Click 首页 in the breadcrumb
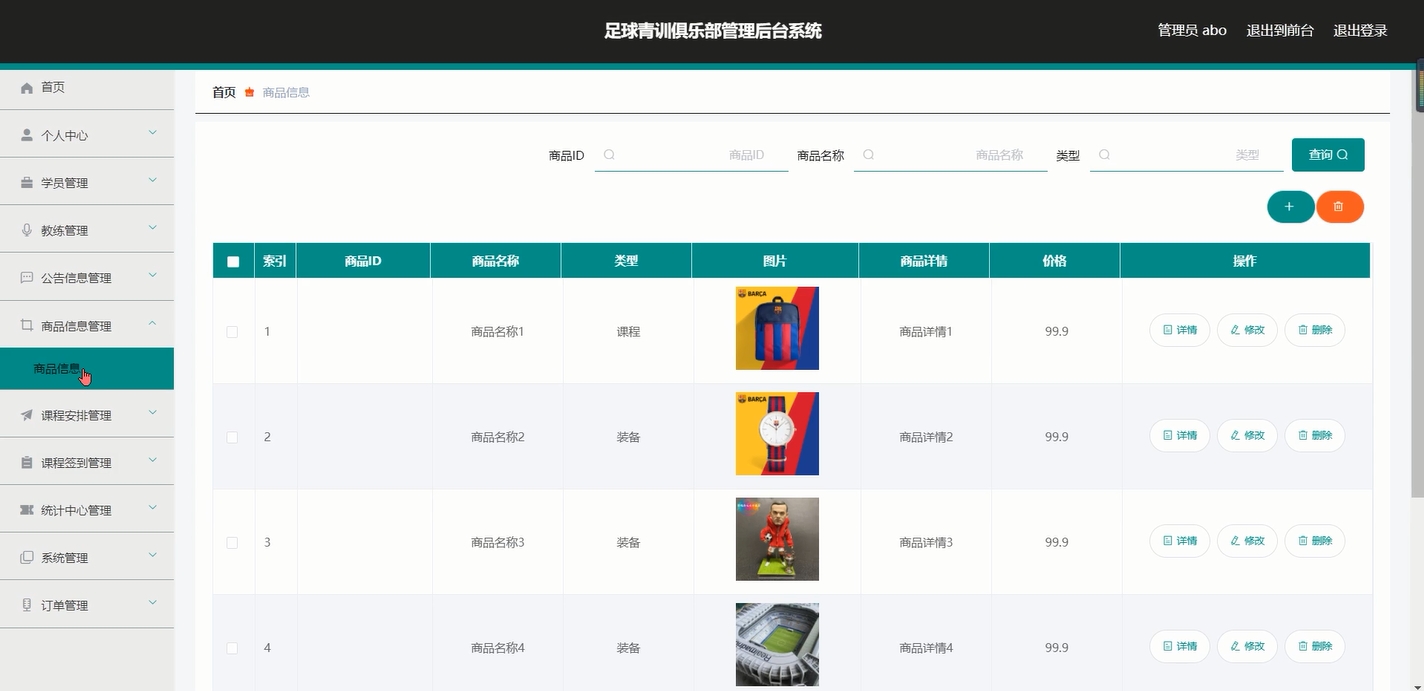Viewport: 1424px width, 691px height. [224, 92]
